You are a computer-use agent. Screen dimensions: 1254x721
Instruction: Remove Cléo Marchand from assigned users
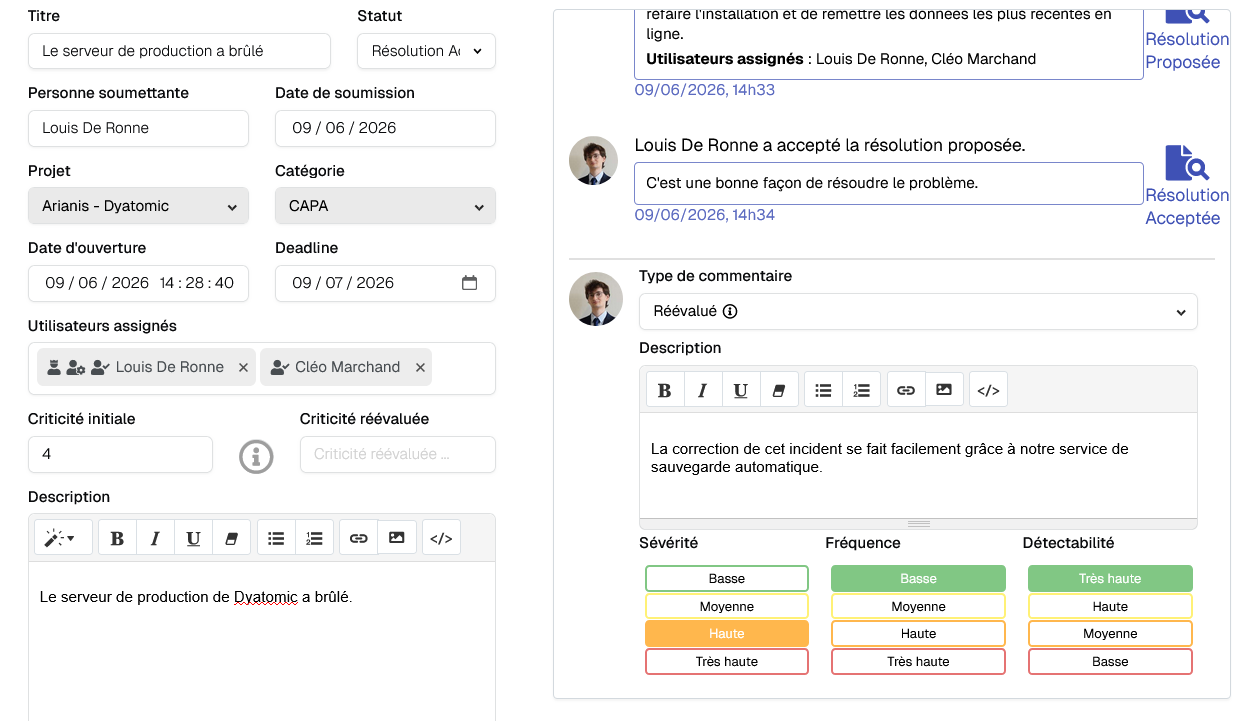[420, 368]
